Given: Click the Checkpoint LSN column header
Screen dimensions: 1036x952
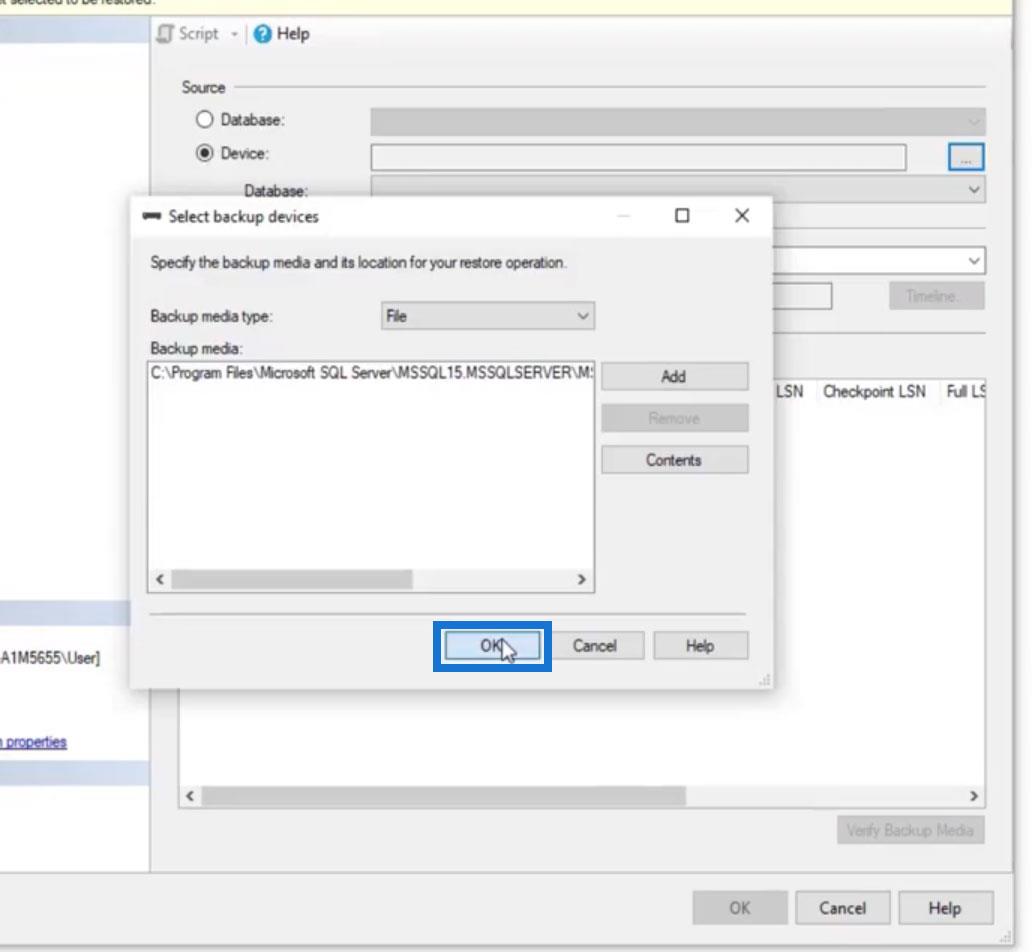Looking at the screenshot, I should (x=874, y=392).
